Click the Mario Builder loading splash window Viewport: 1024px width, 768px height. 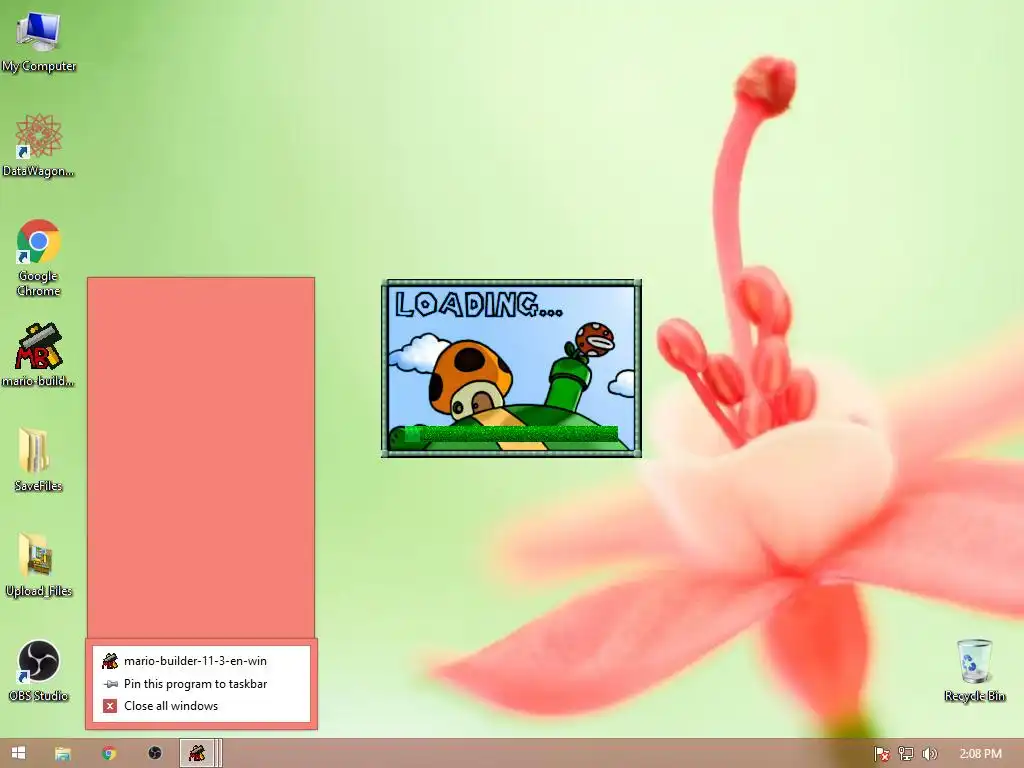(x=511, y=368)
